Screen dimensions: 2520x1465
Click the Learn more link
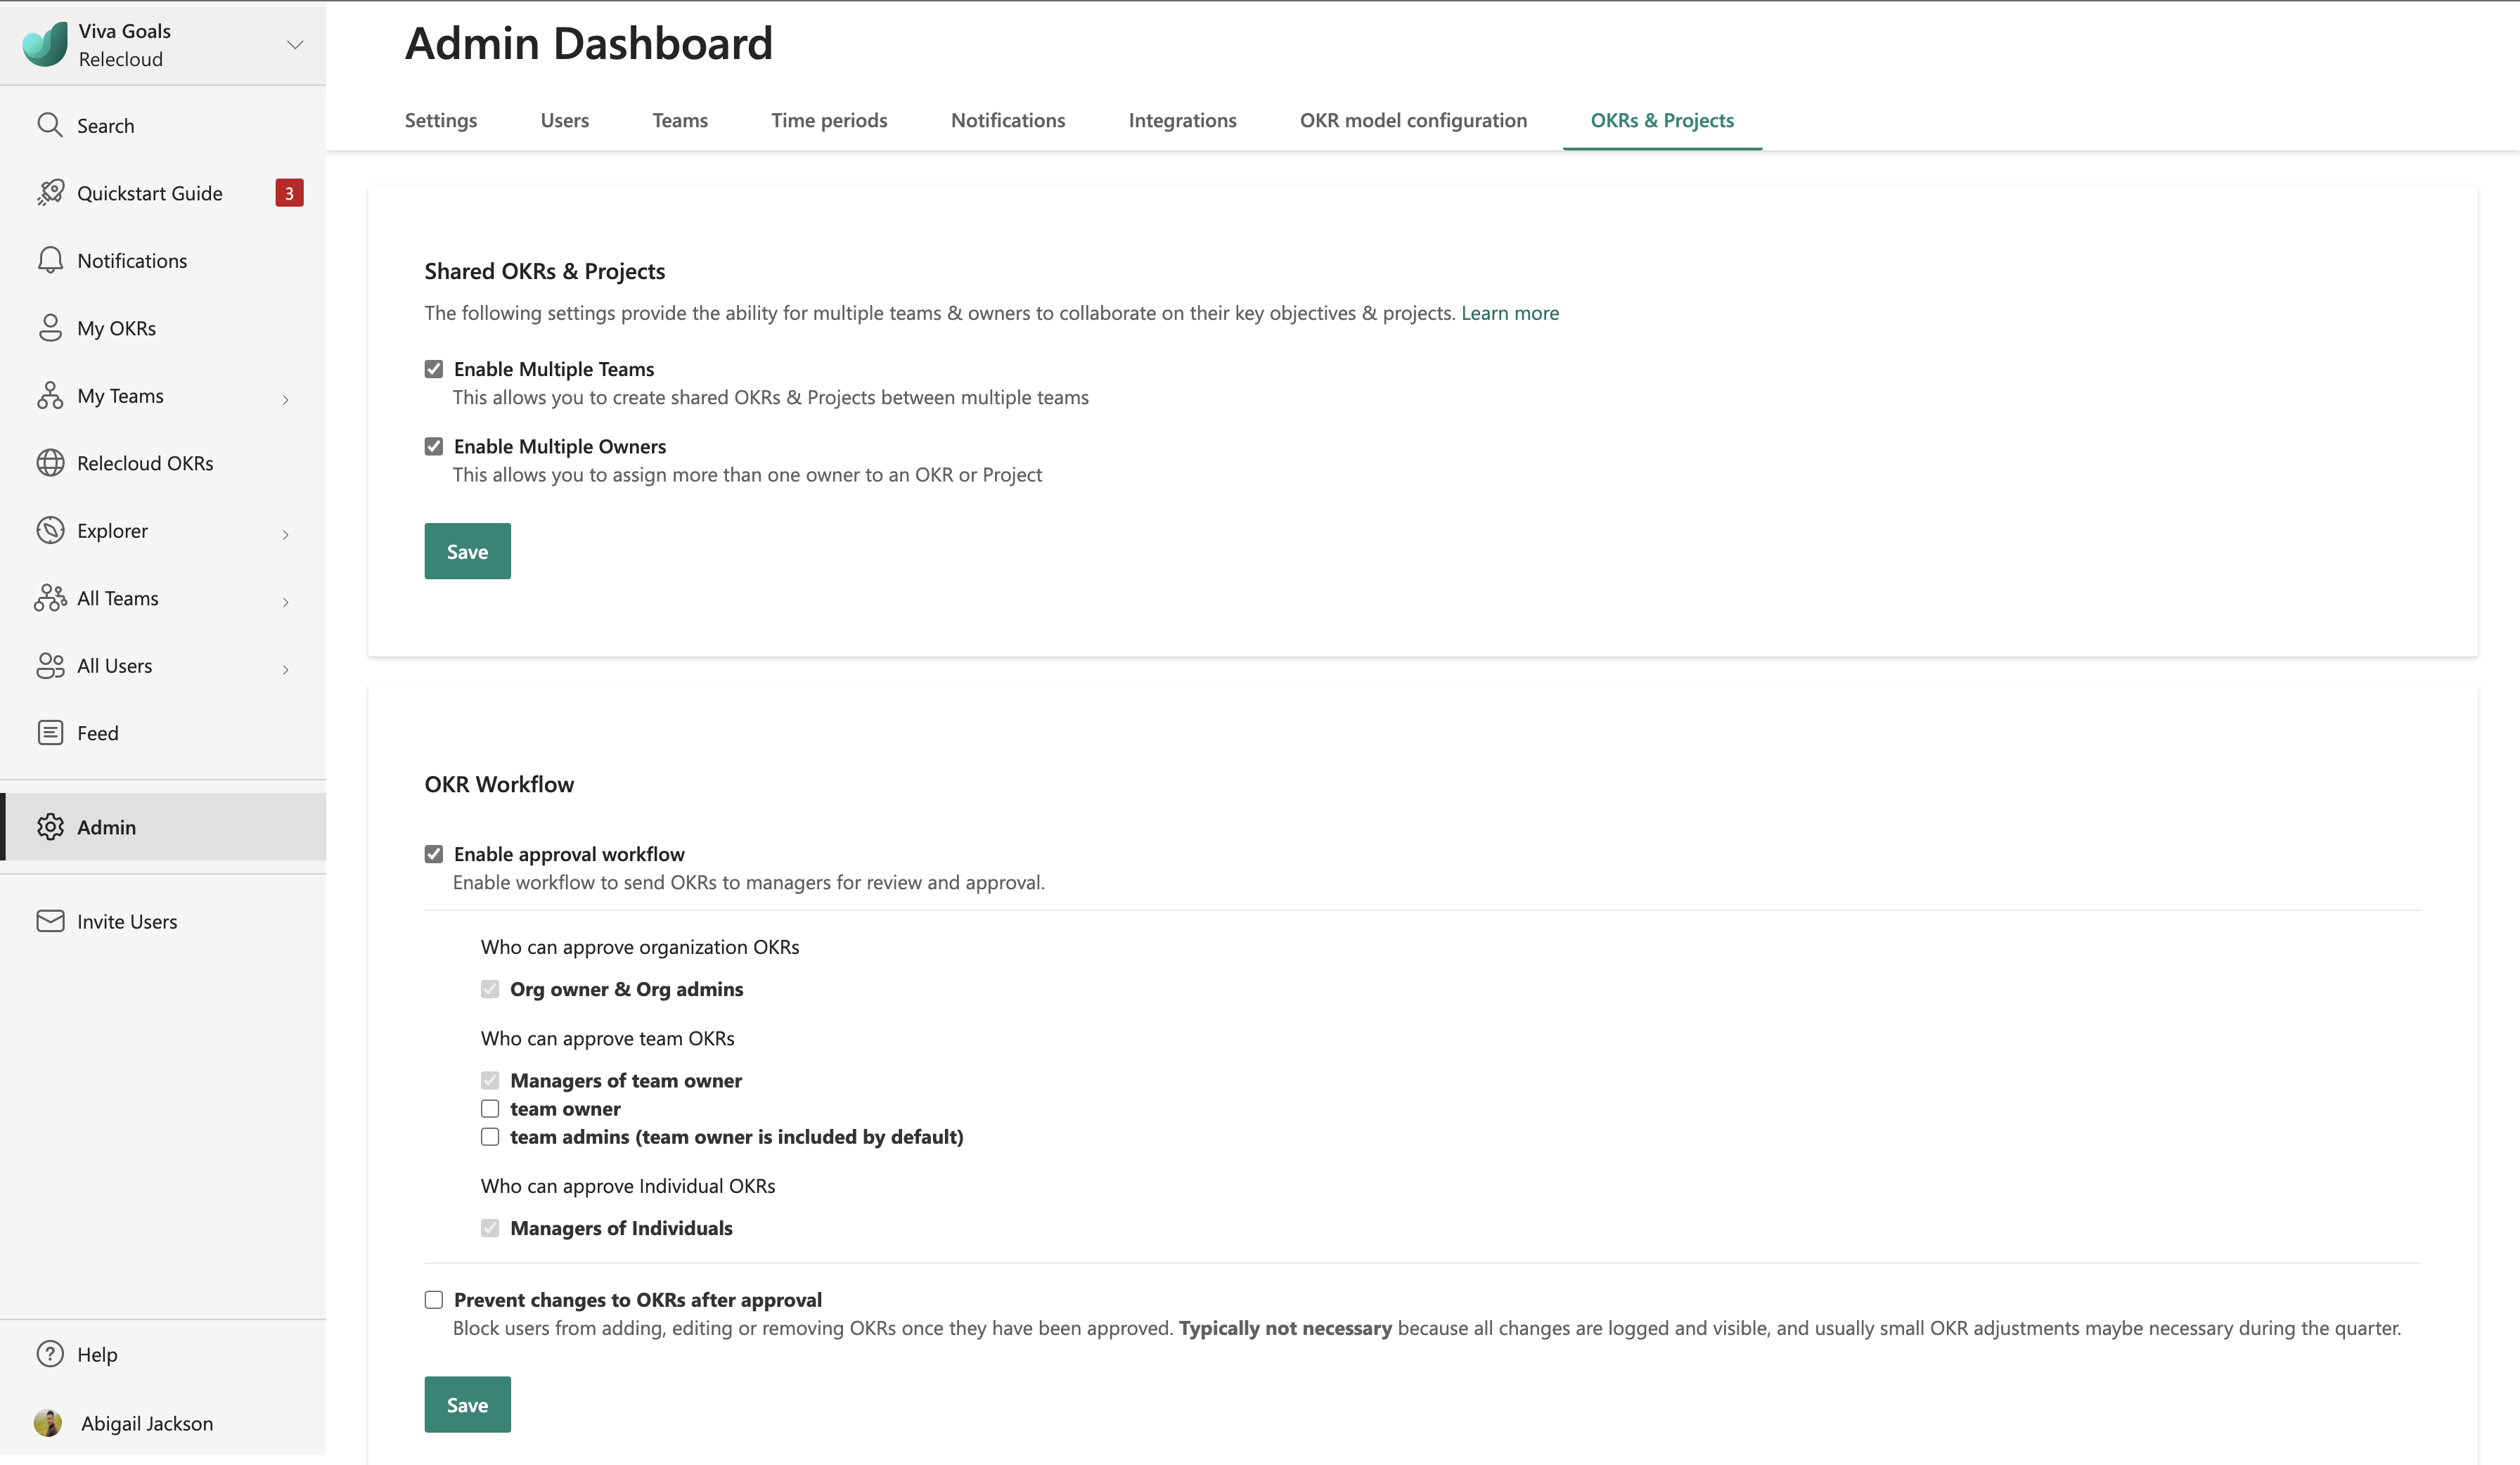pyautogui.click(x=1510, y=313)
